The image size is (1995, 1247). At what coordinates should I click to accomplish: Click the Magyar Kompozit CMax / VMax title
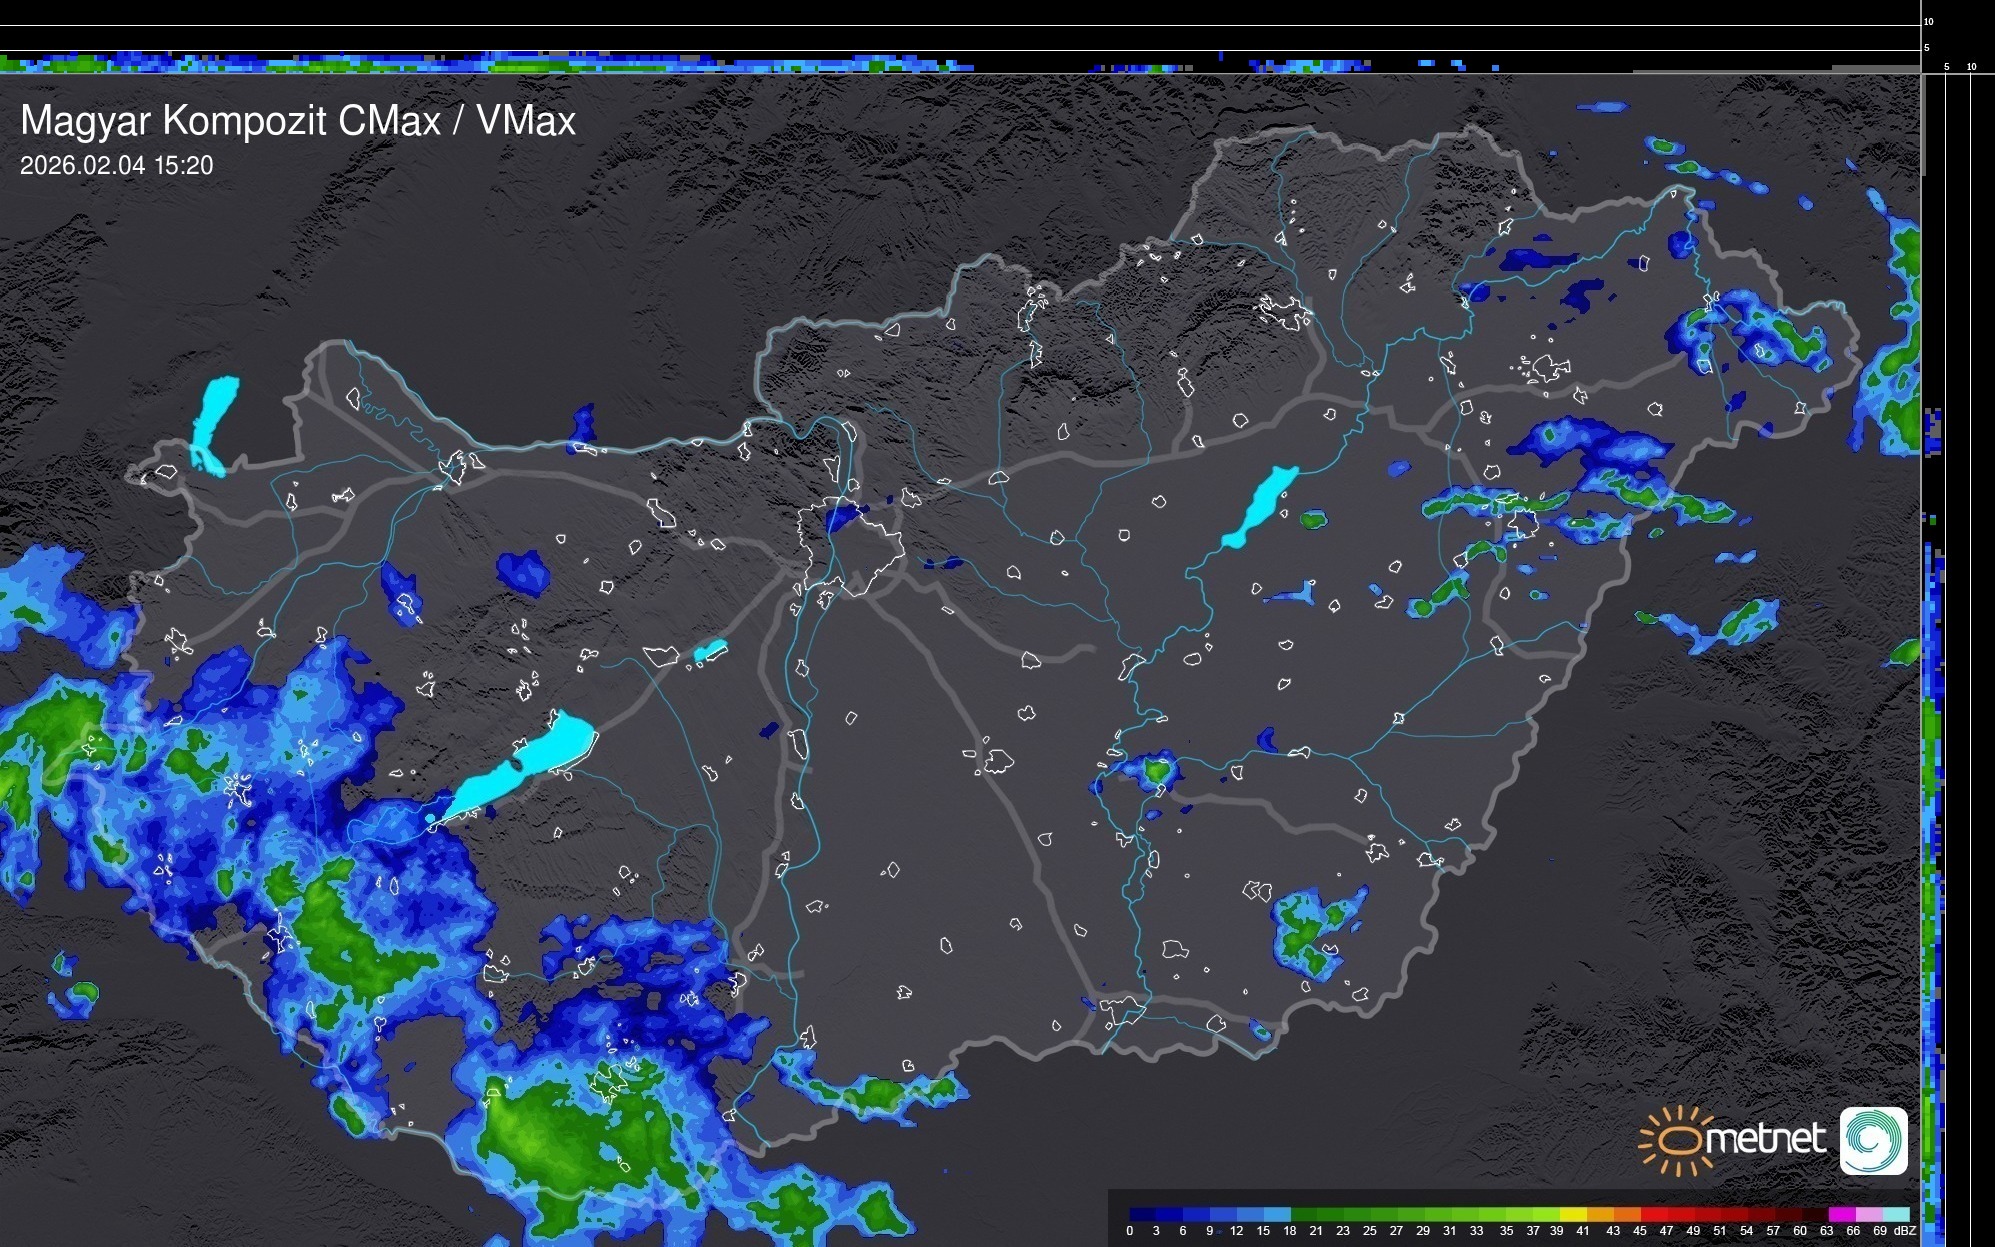[298, 121]
